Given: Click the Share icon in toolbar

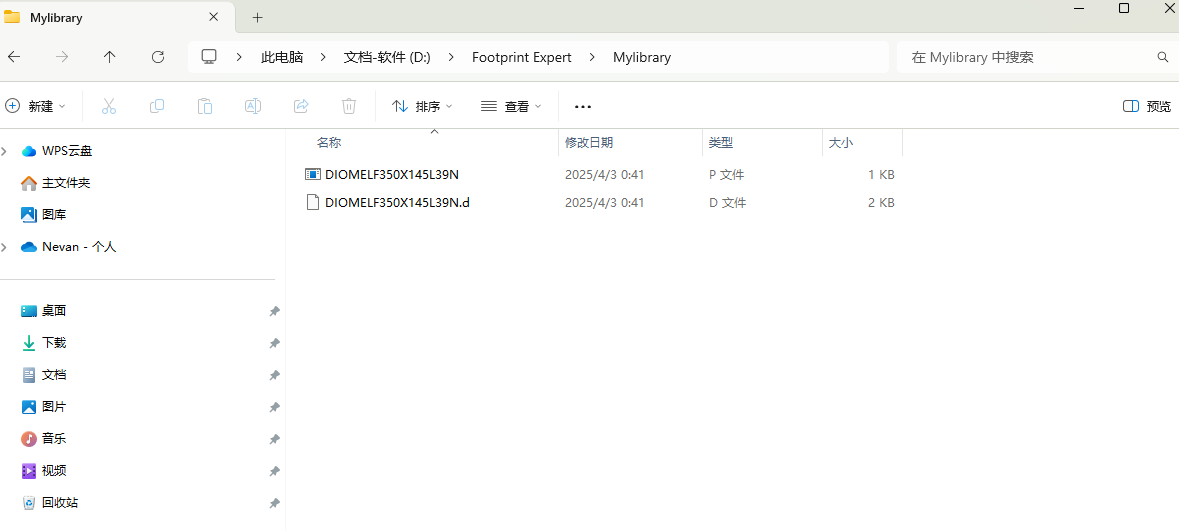Looking at the screenshot, I should click(301, 106).
